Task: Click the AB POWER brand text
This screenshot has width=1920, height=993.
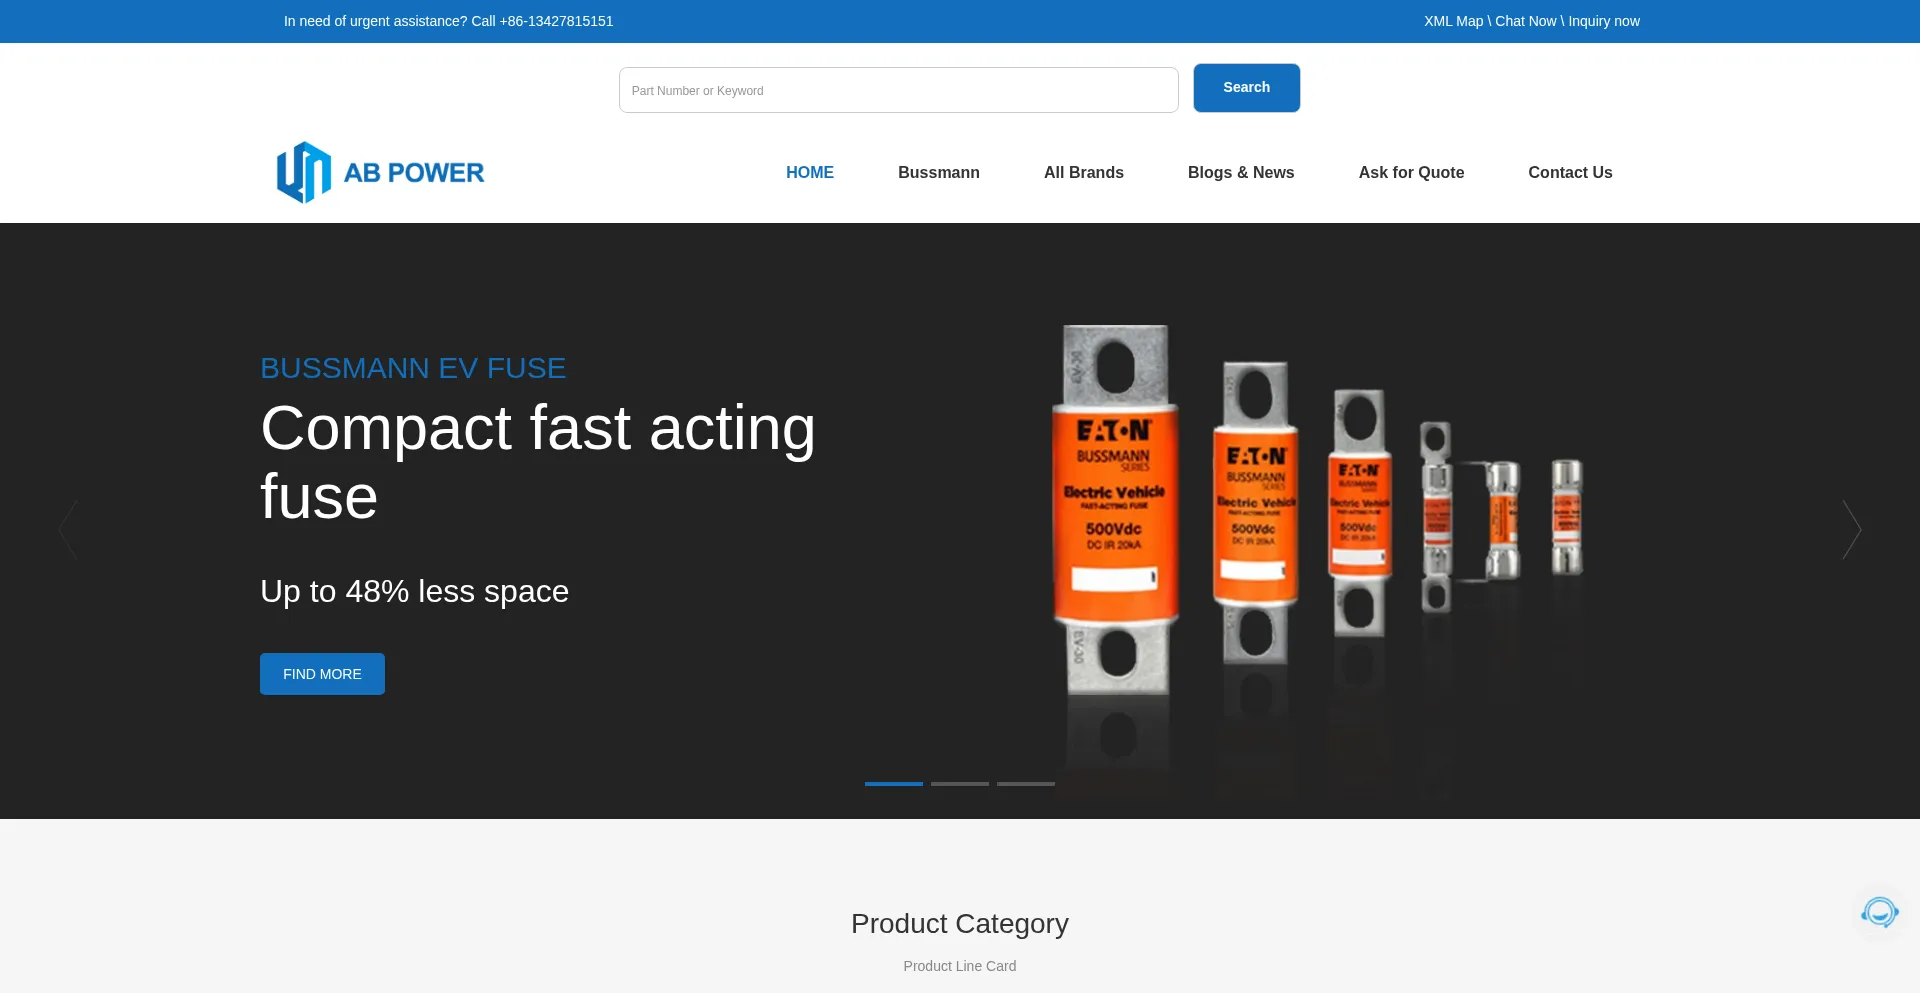Action: tap(414, 173)
